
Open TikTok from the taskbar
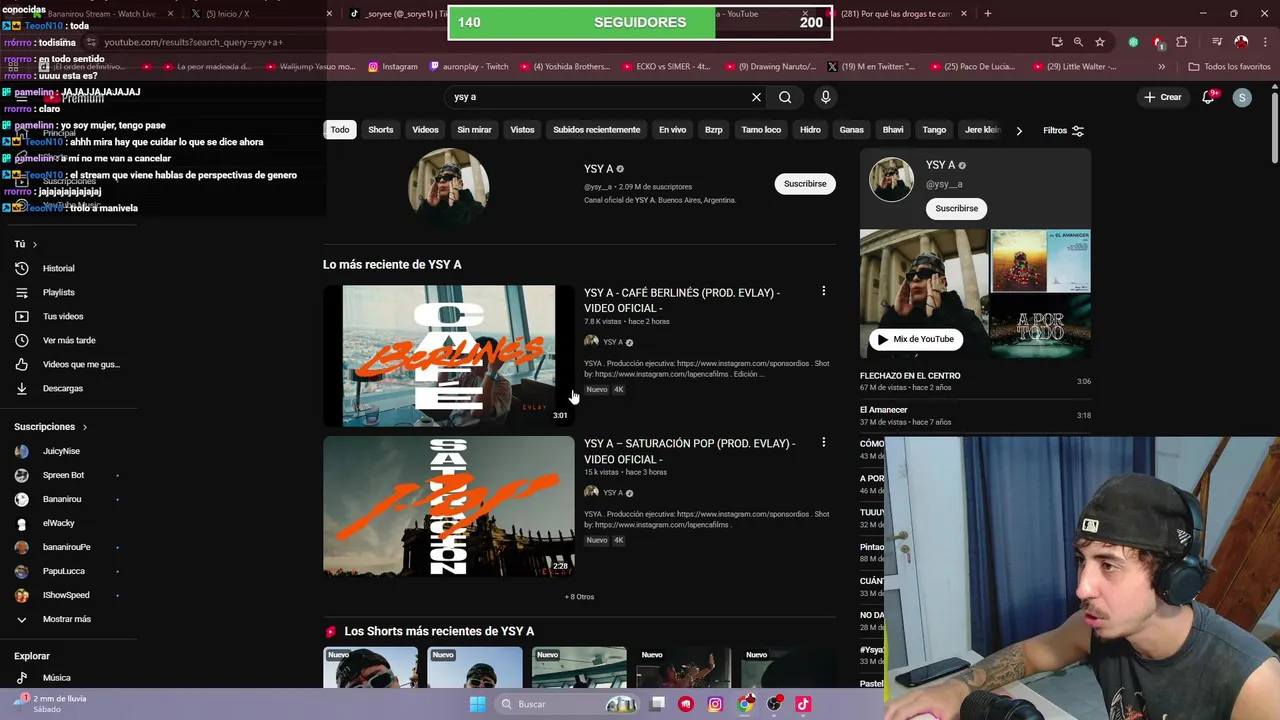pyautogui.click(x=803, y=704)
